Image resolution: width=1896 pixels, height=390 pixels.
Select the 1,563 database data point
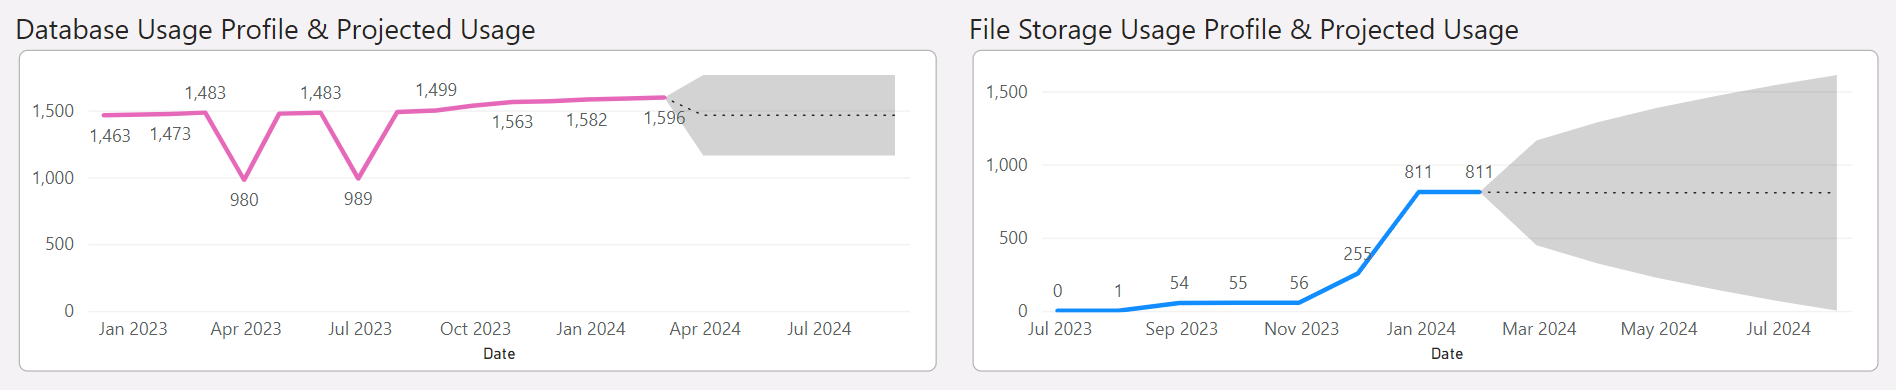512,102
